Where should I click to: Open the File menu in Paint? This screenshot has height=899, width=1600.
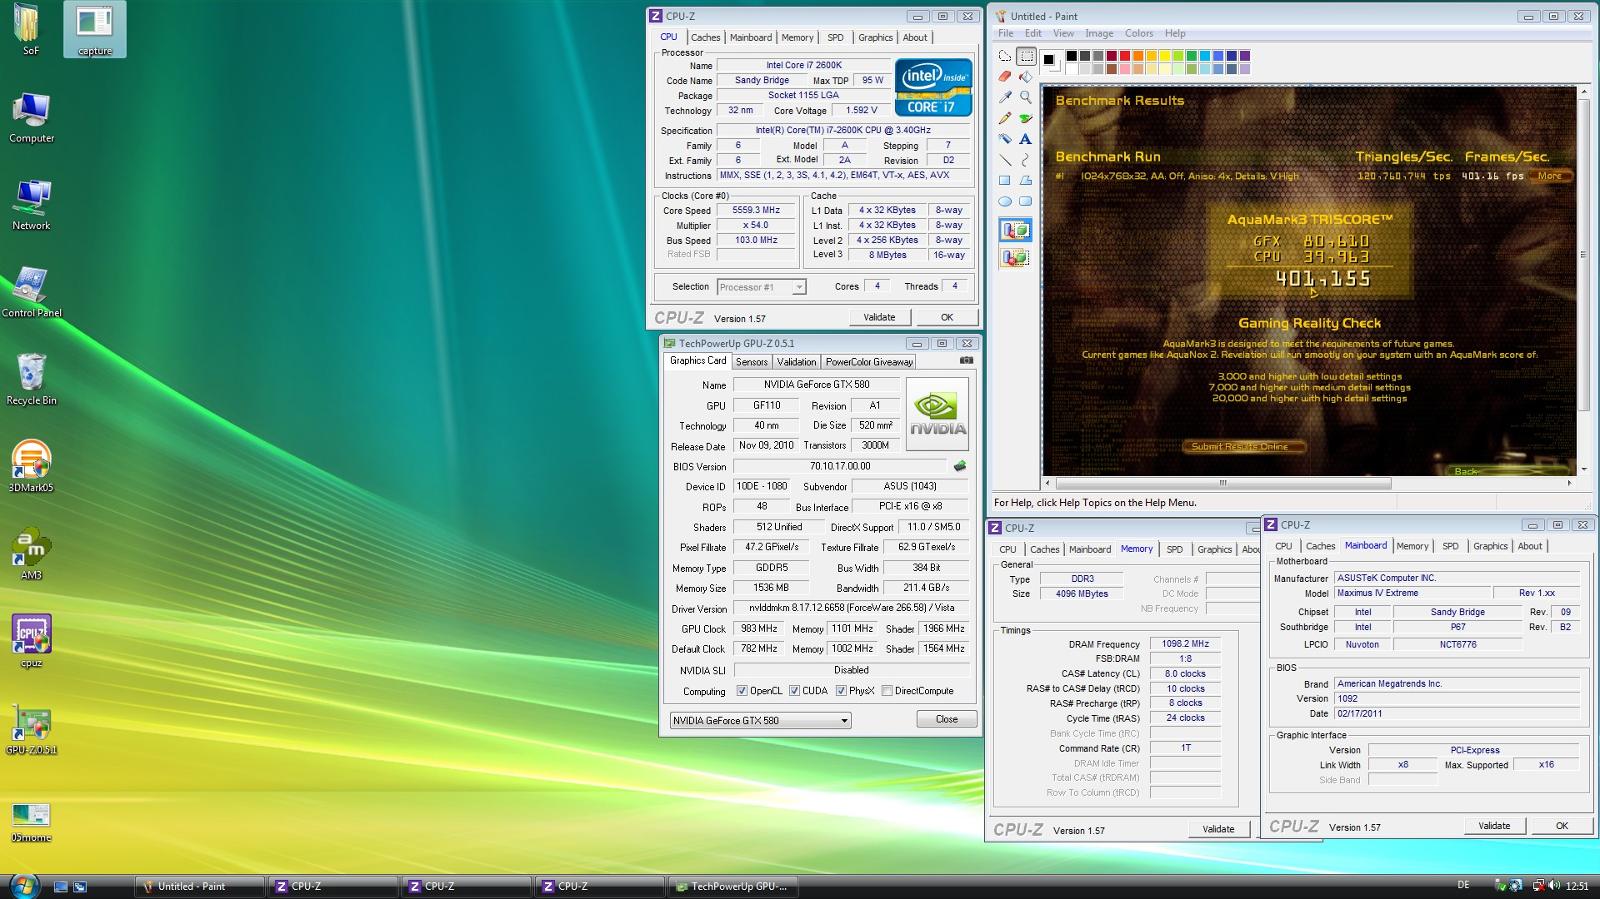pos(1006,33)
